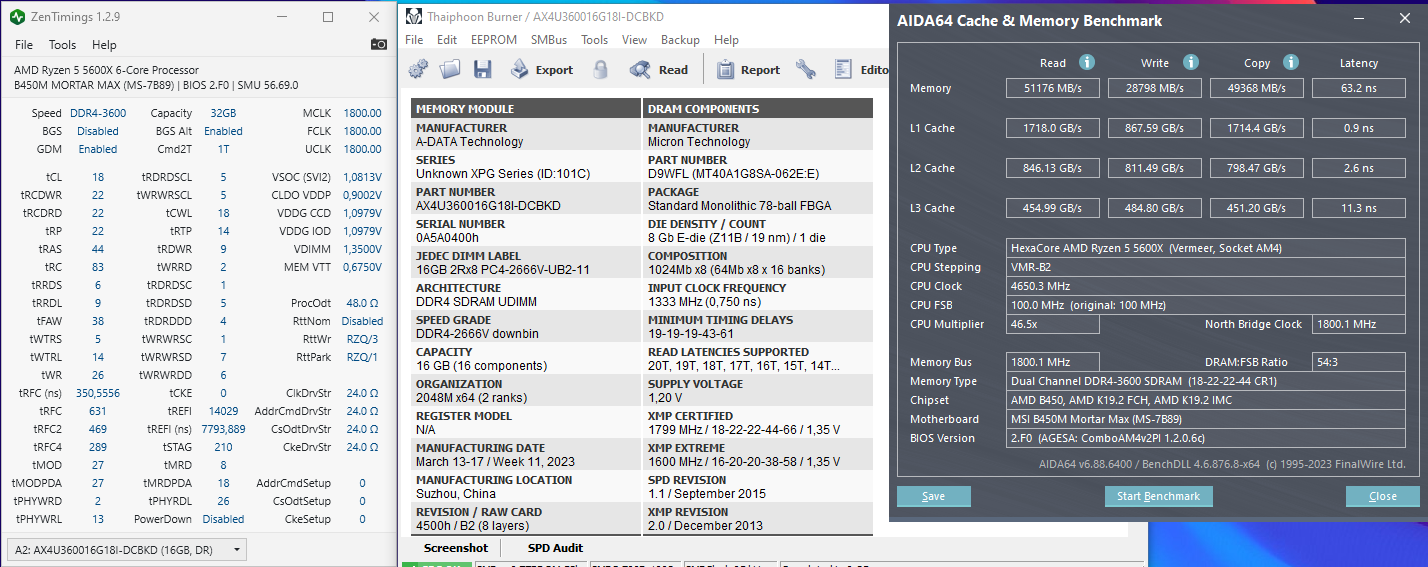Open ZenTimings memory module selector dropdown
Image resolution: width=1428 pixels, height=567 pixels.
[x=126, y=549]
